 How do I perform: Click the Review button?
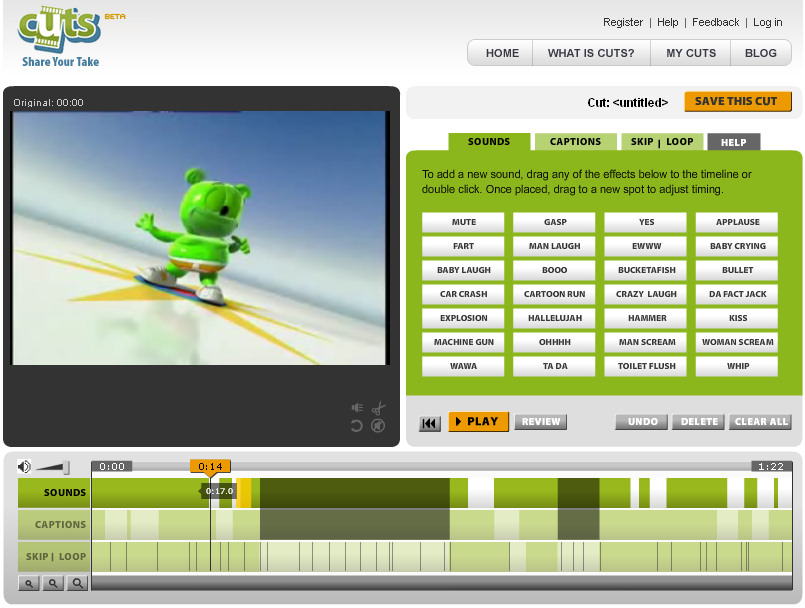coord(541,422)
